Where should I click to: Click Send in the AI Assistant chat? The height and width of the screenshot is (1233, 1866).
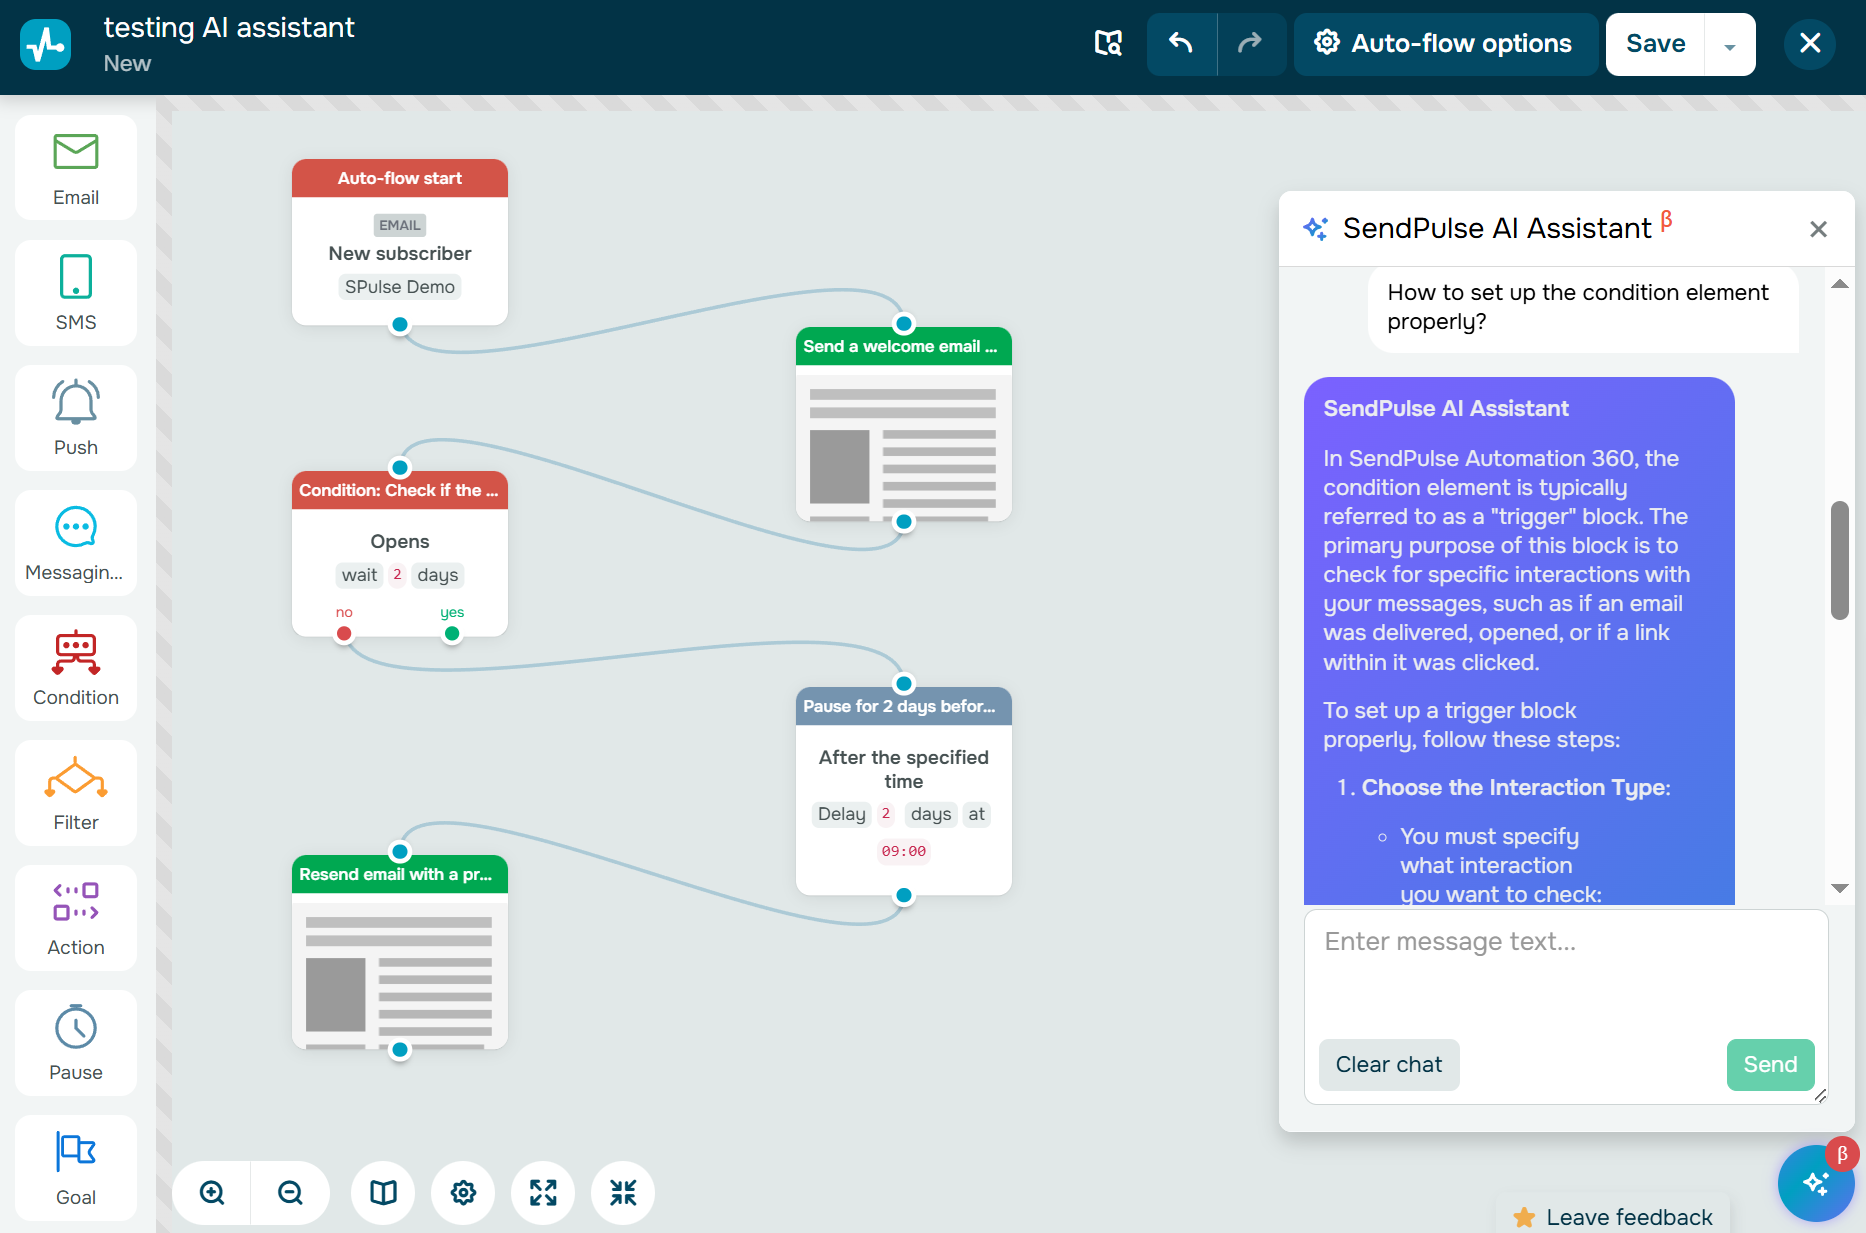pos(1769,1064)
